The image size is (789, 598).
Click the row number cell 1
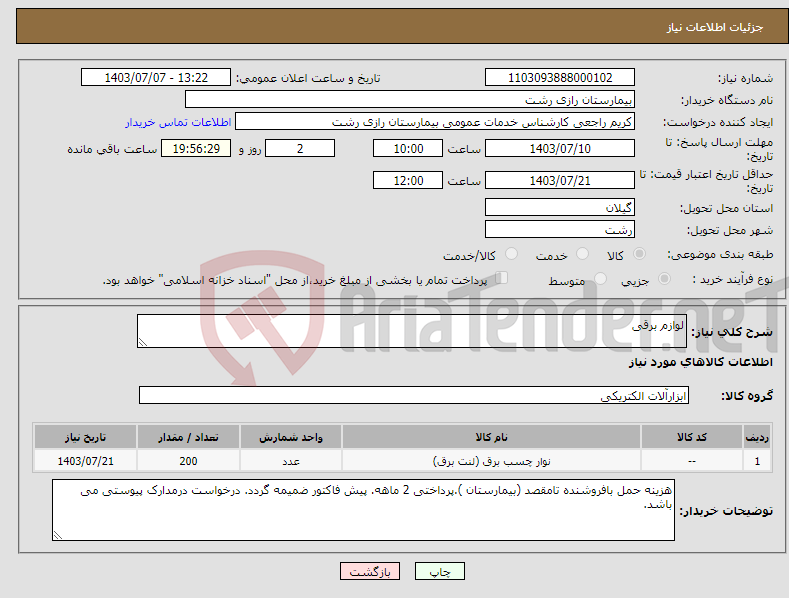757,461
